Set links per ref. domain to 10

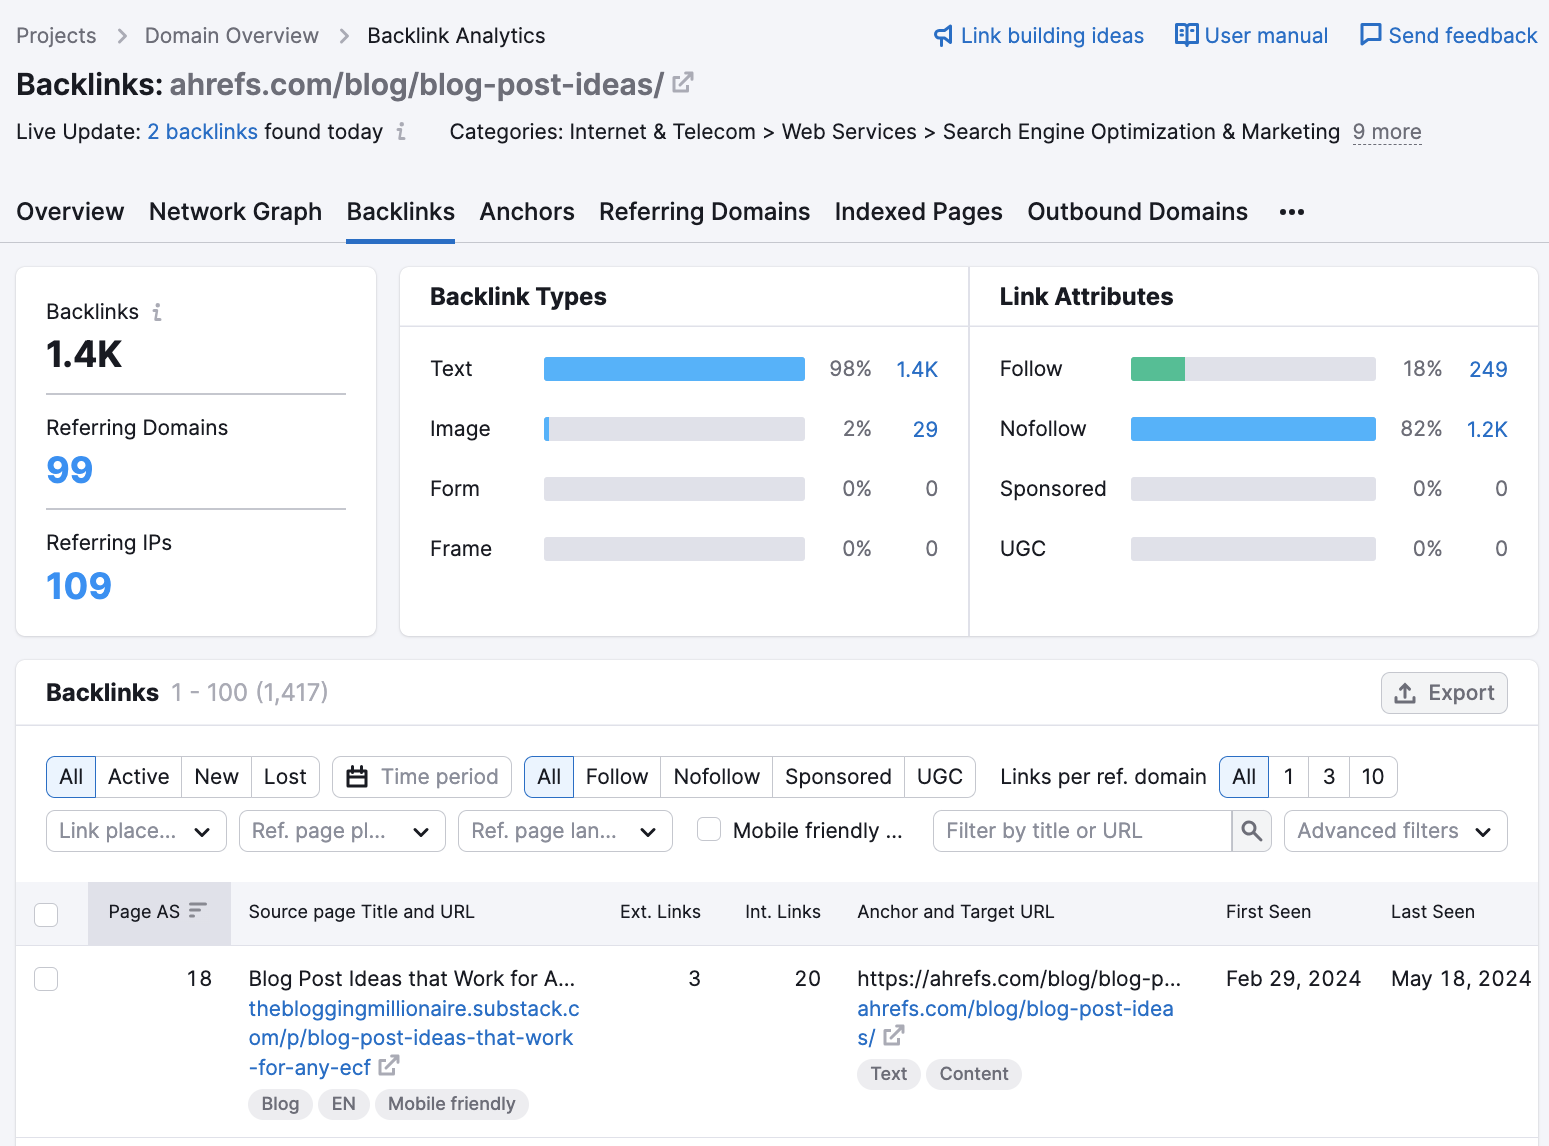point(1373,777)
